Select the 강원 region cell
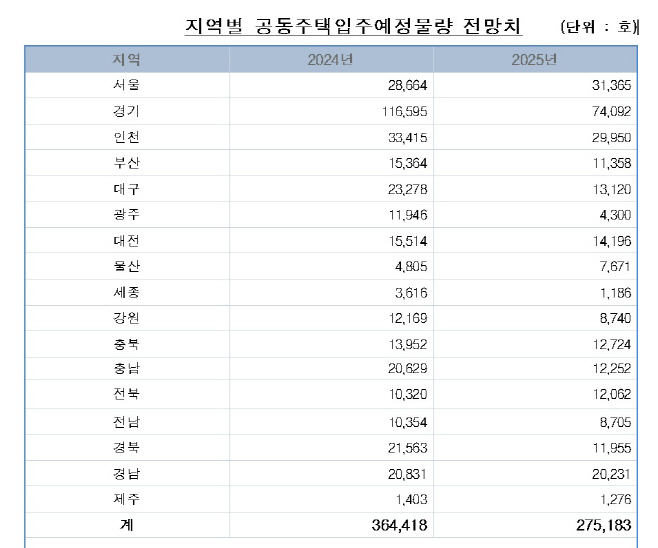This screenshot has width=658, height=548. point(126,318)
